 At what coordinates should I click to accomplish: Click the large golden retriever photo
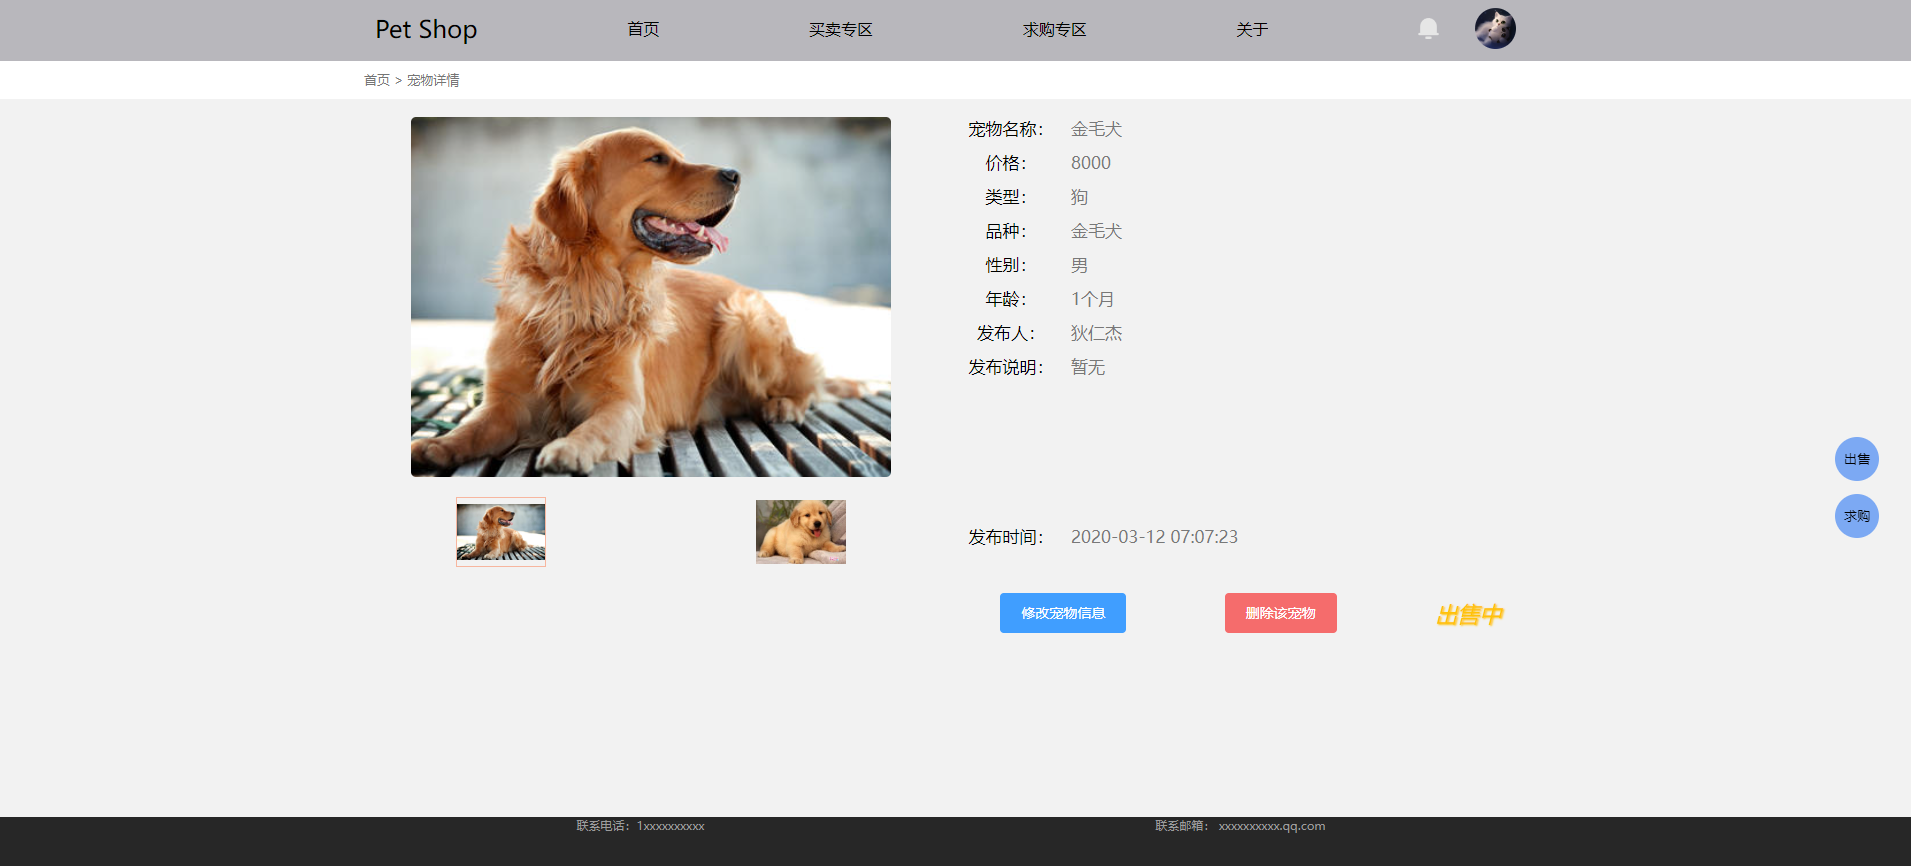[650, 297]
